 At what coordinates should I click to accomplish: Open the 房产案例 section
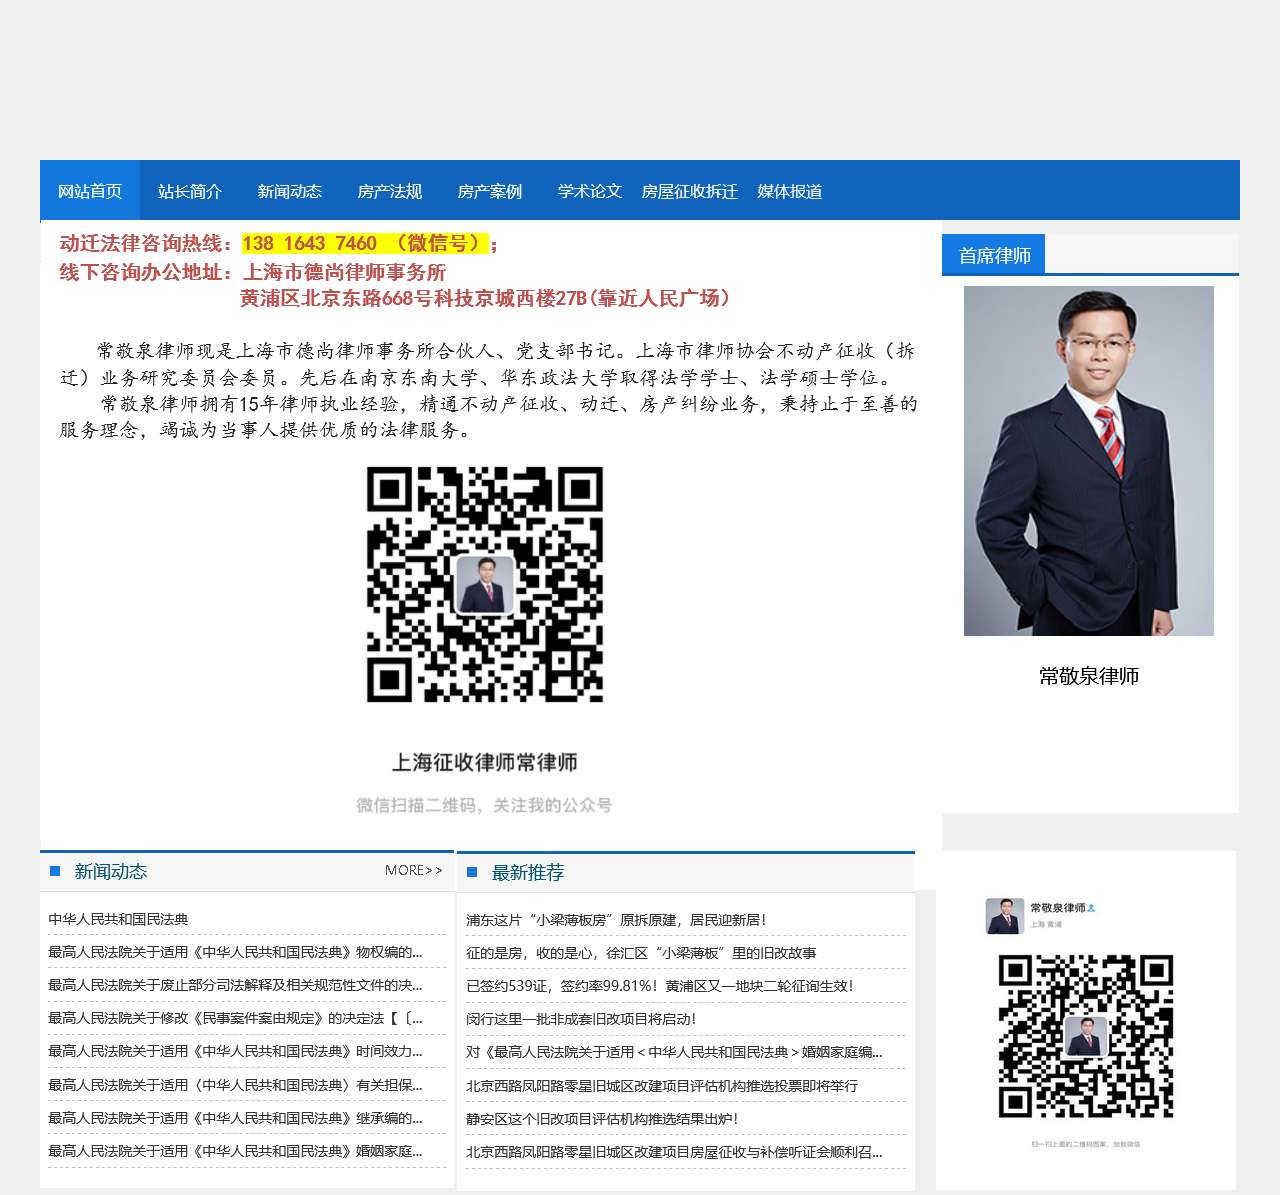490,191
